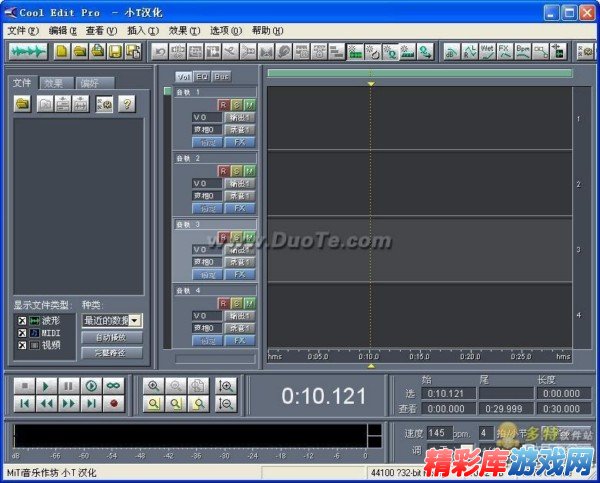
Task: Toggle the 视频 file type checkbox
Action: point(21,344)
